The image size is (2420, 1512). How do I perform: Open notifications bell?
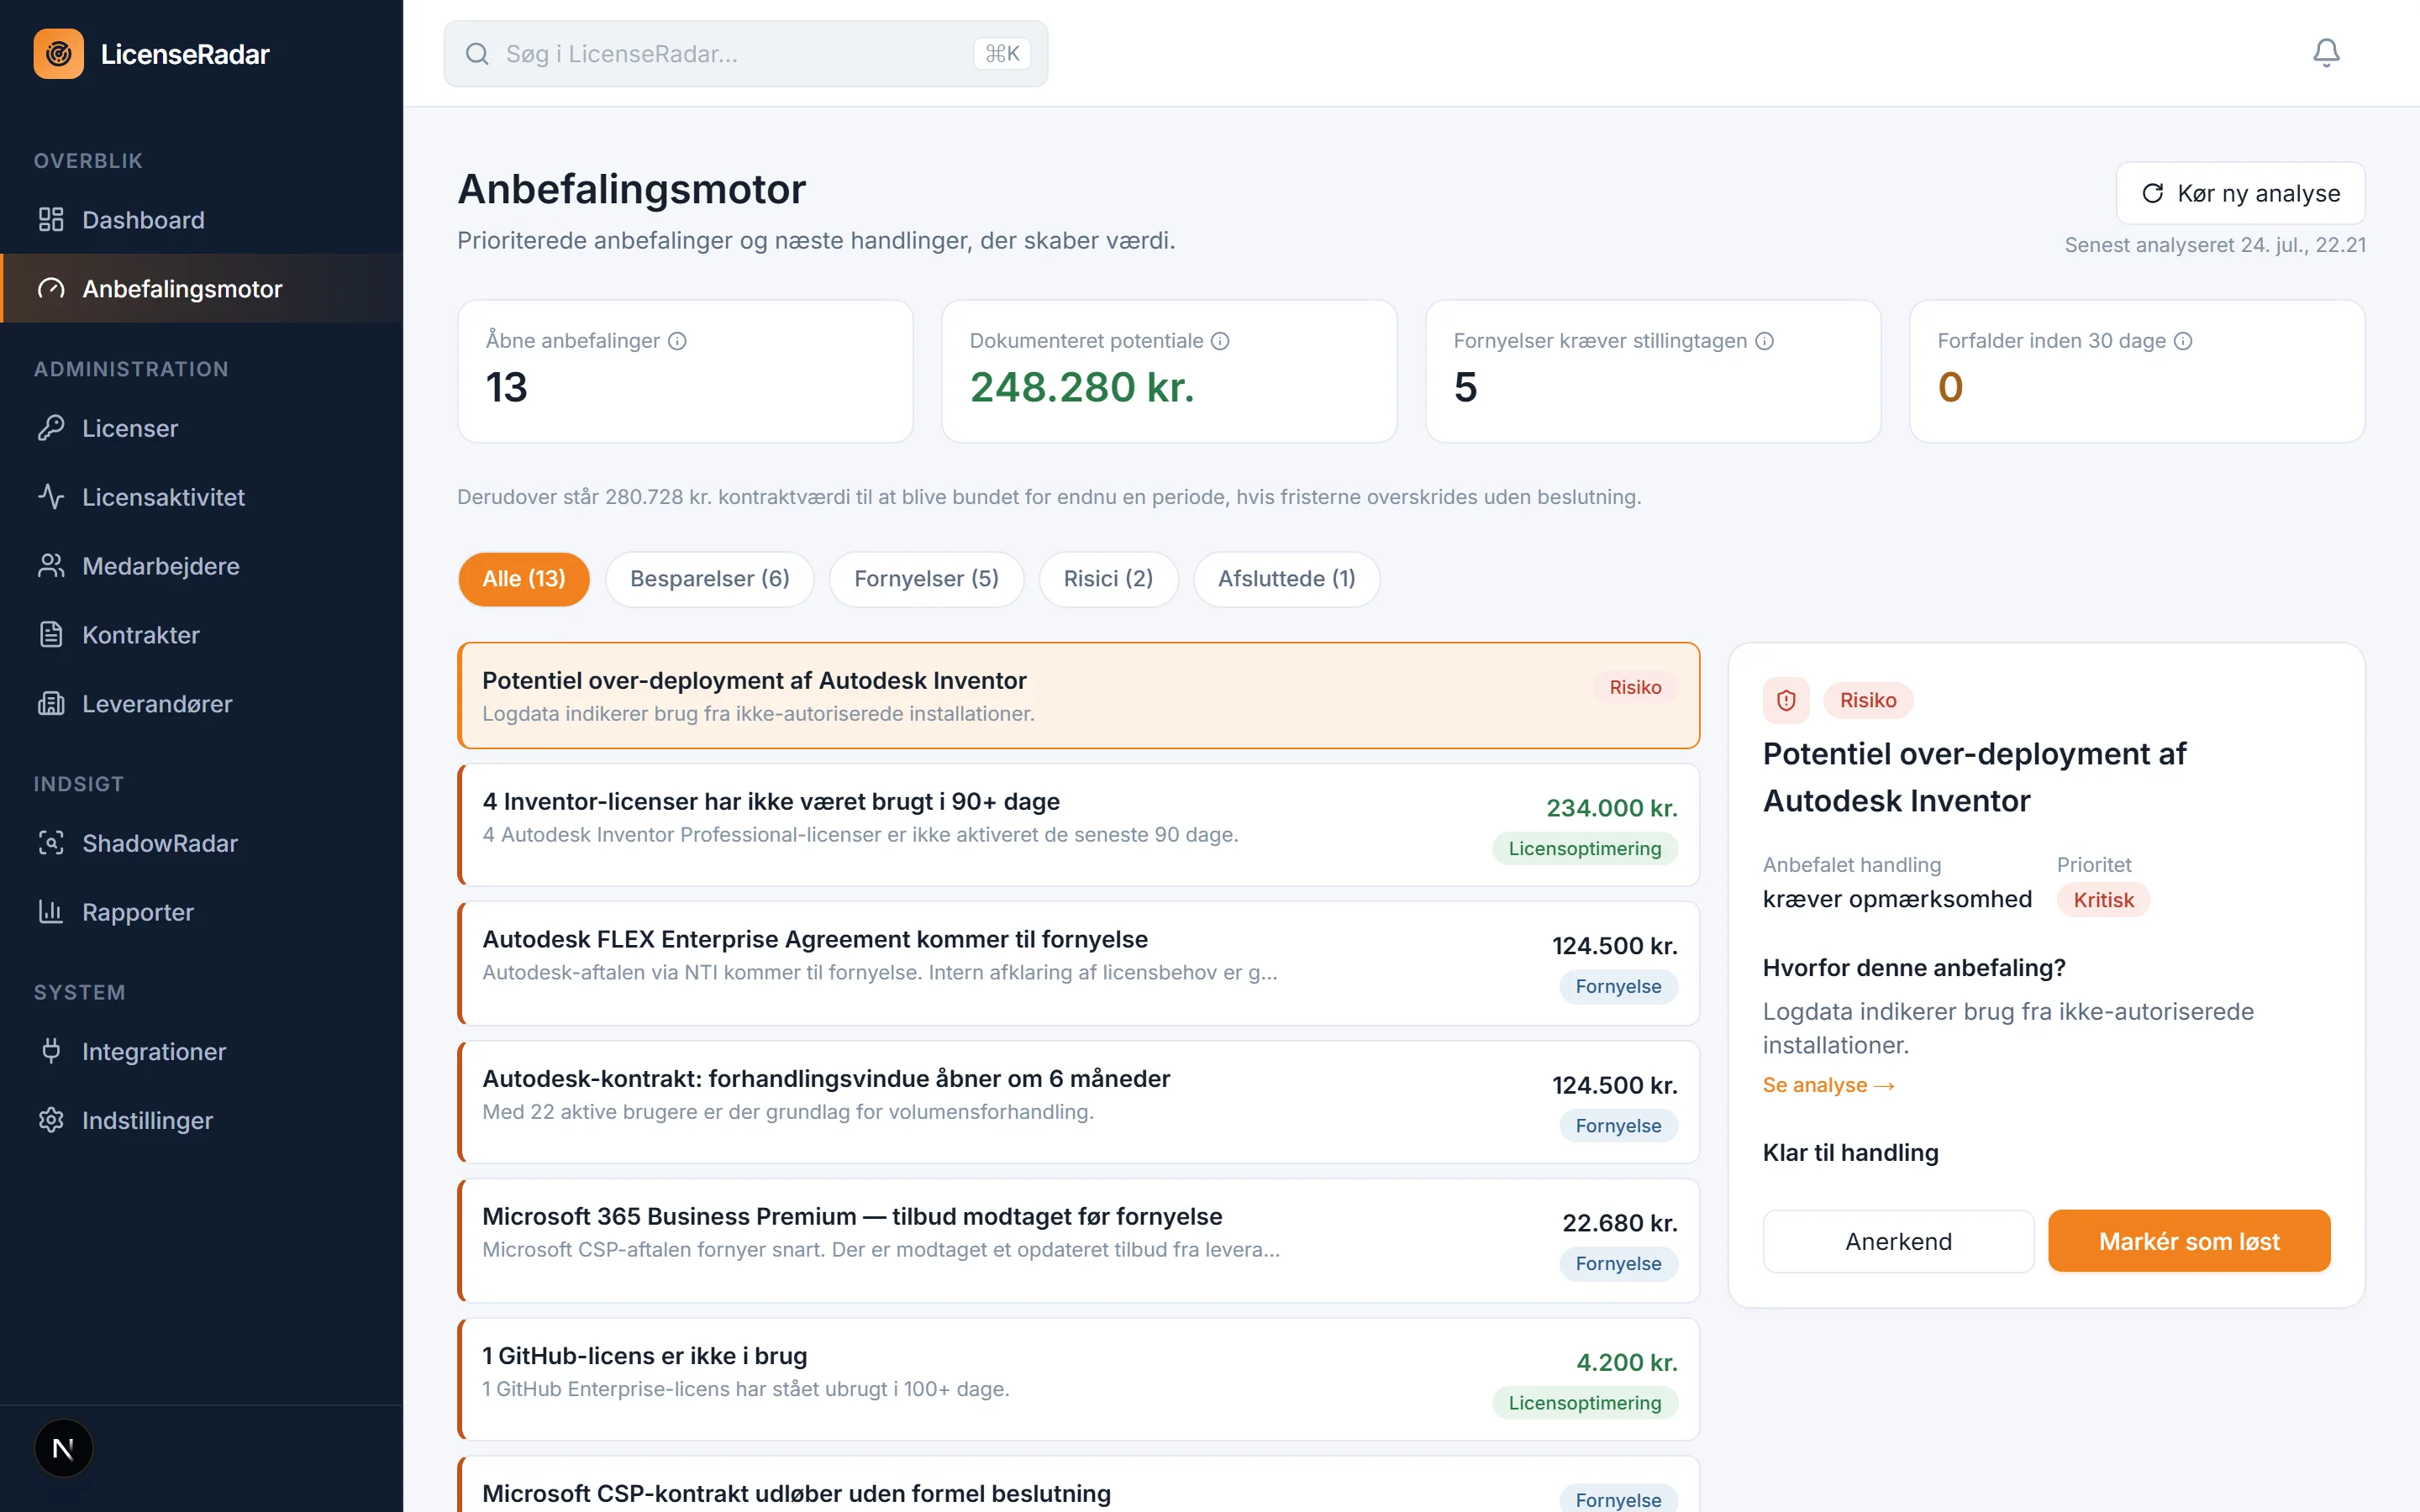(2326, 53)
